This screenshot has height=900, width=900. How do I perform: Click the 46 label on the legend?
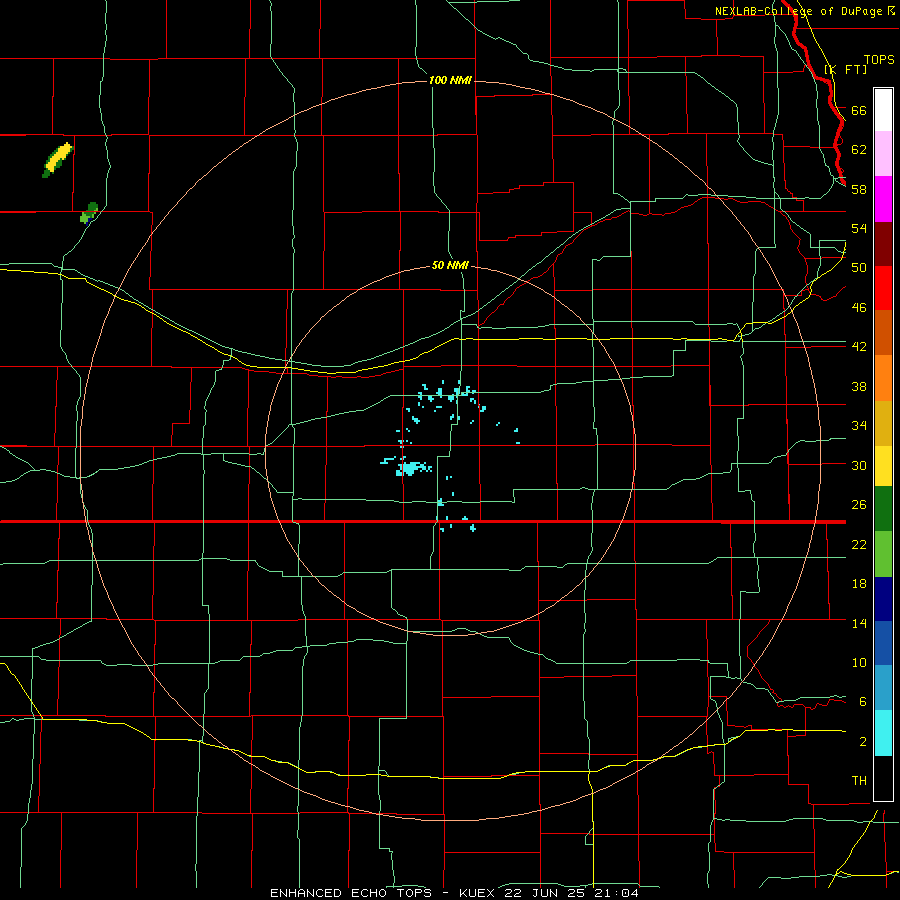point(859,308)
